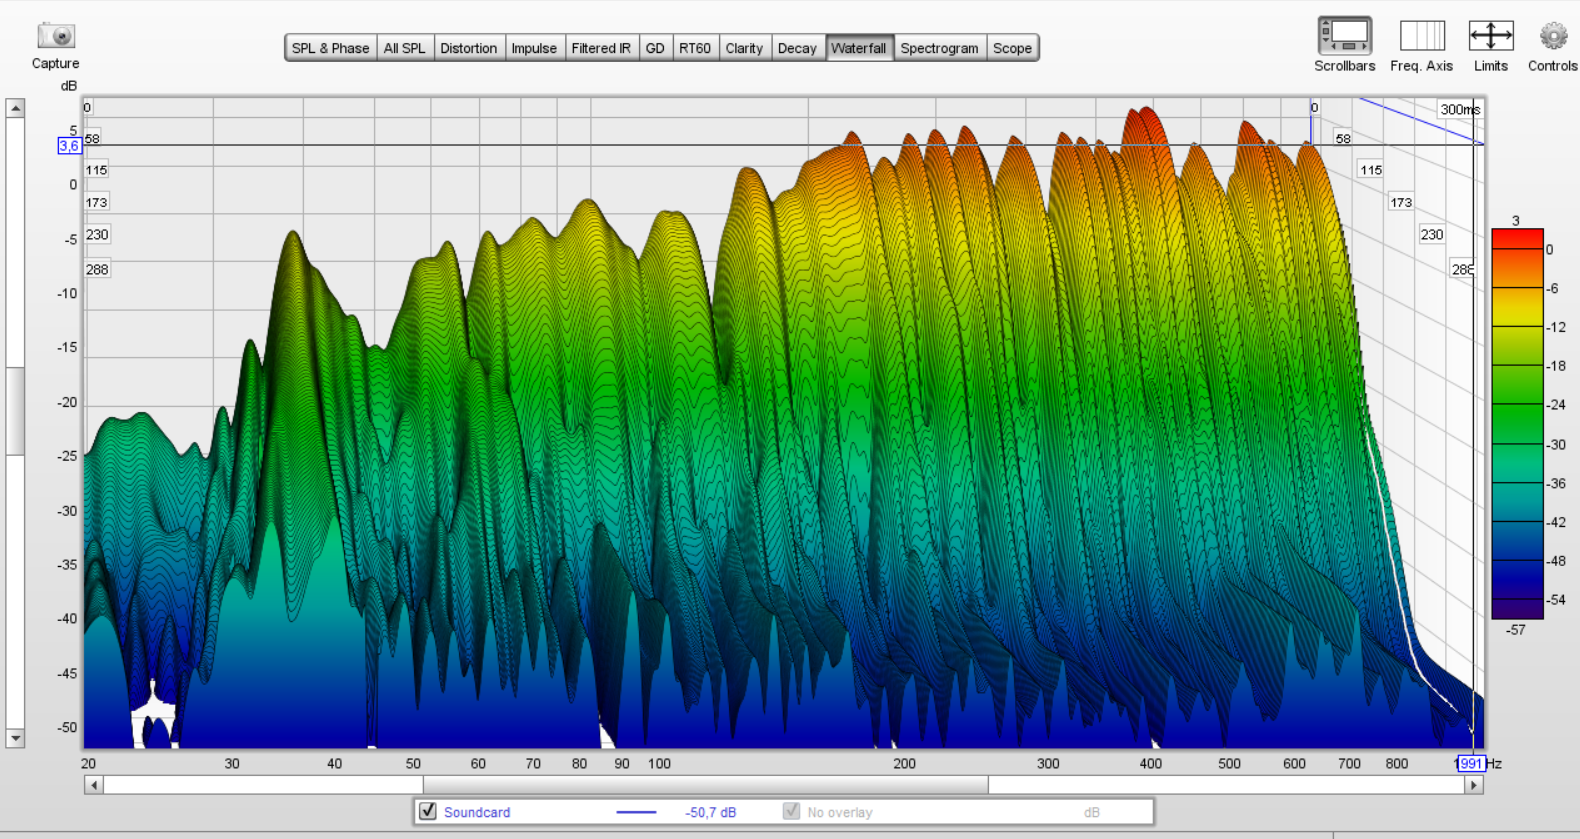Switch to the SPL & Phase tab
Image resolution: width=1580 pixels, height=839 pixels.
pos(330,48)
